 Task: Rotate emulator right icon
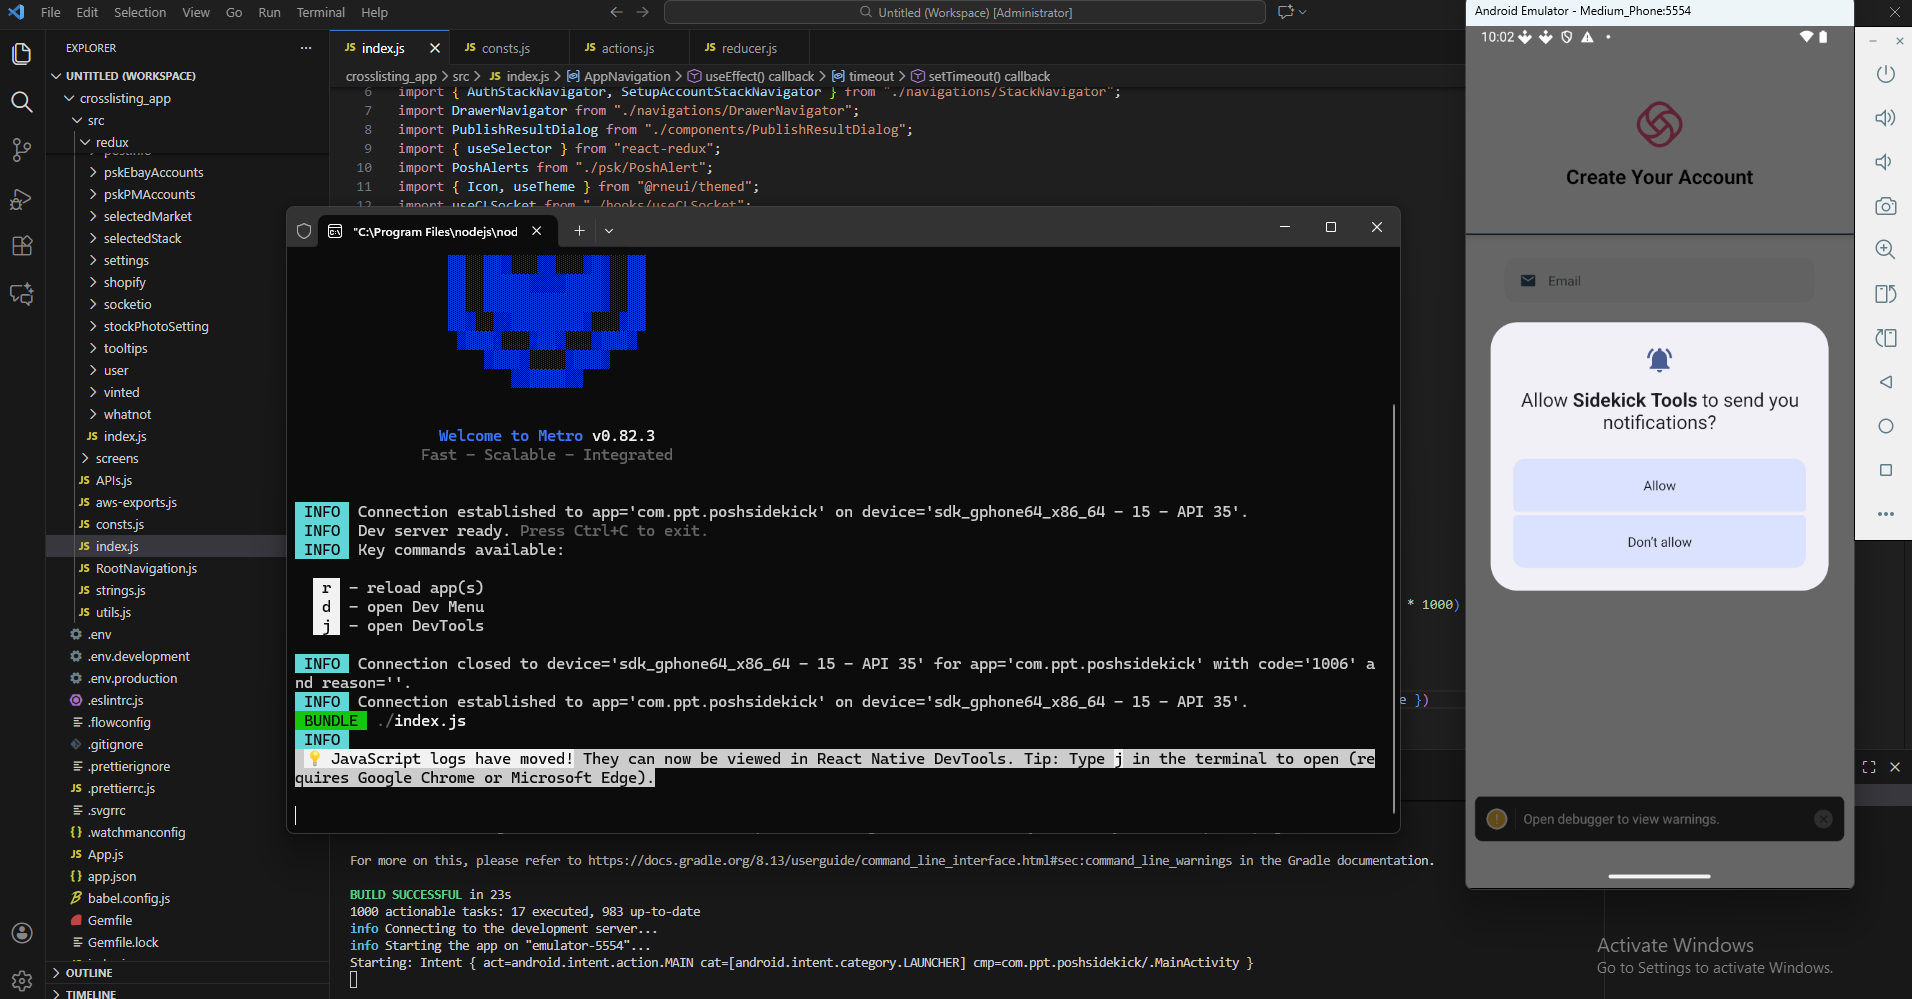click(x=1885, y=338)
